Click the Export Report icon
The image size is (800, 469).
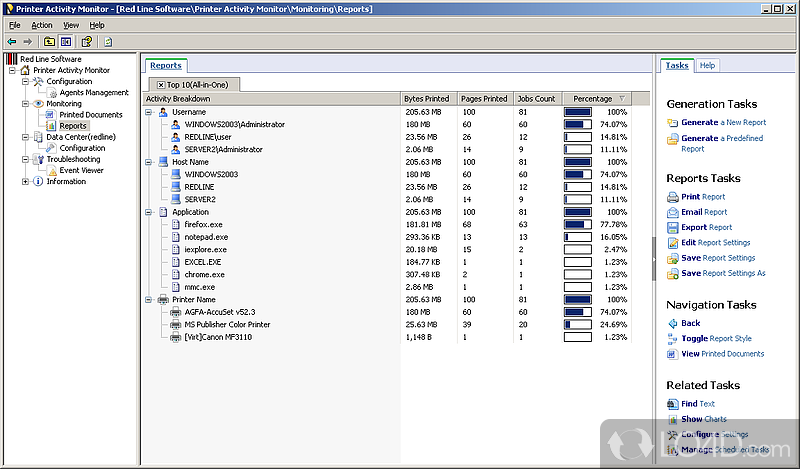click(x=672, y=227)
